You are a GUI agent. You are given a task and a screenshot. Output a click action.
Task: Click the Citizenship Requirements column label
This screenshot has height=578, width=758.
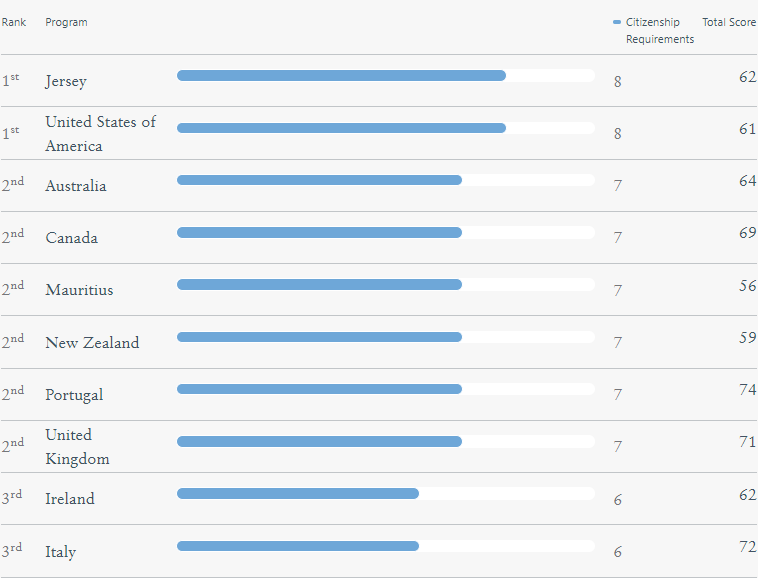659,31
